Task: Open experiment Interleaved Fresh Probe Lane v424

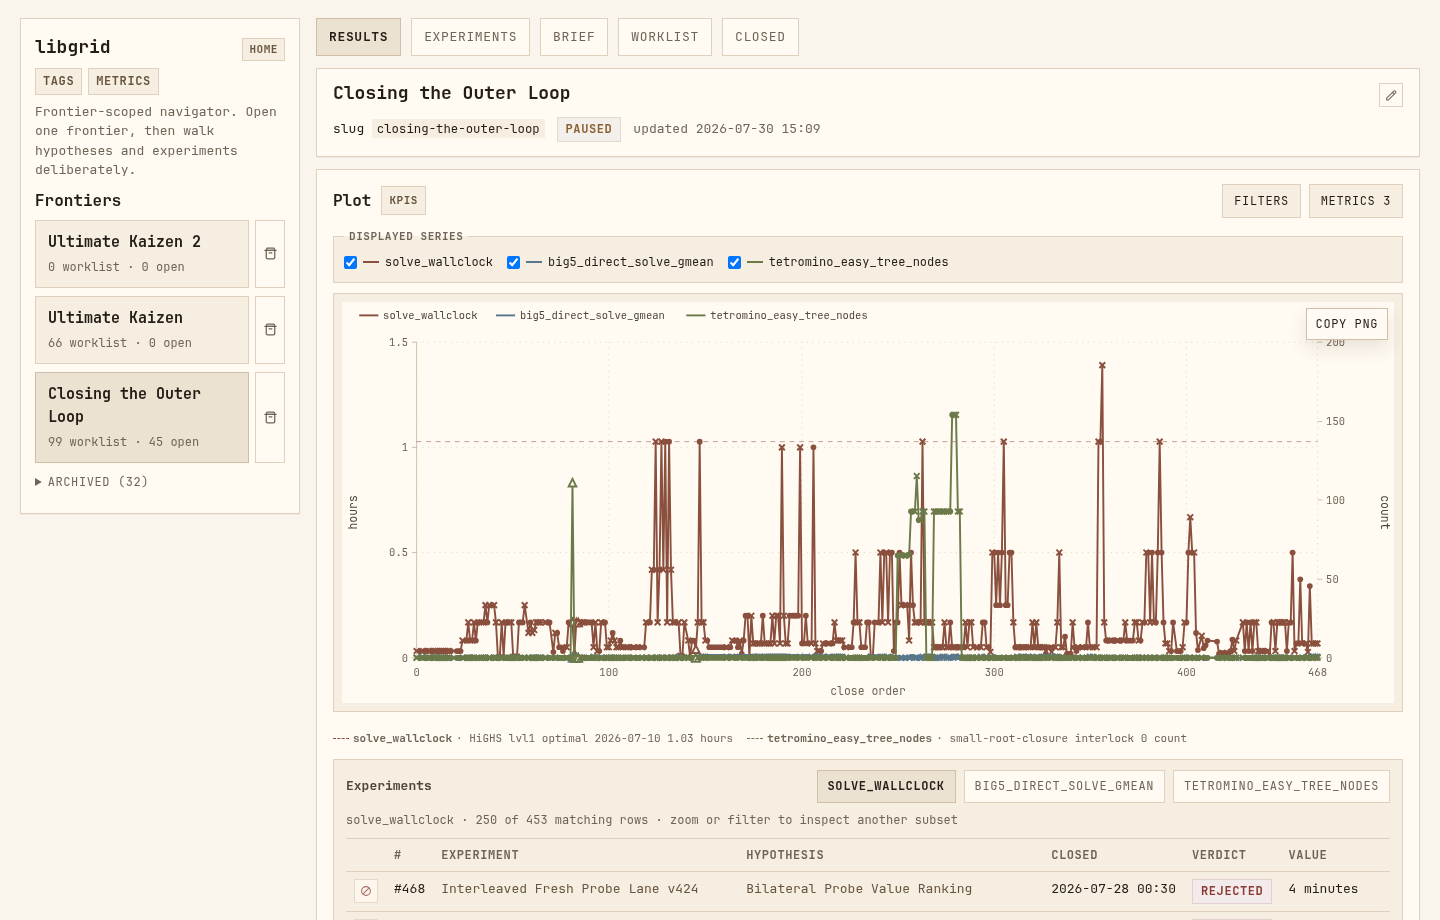Action: (x=570, y=889)
